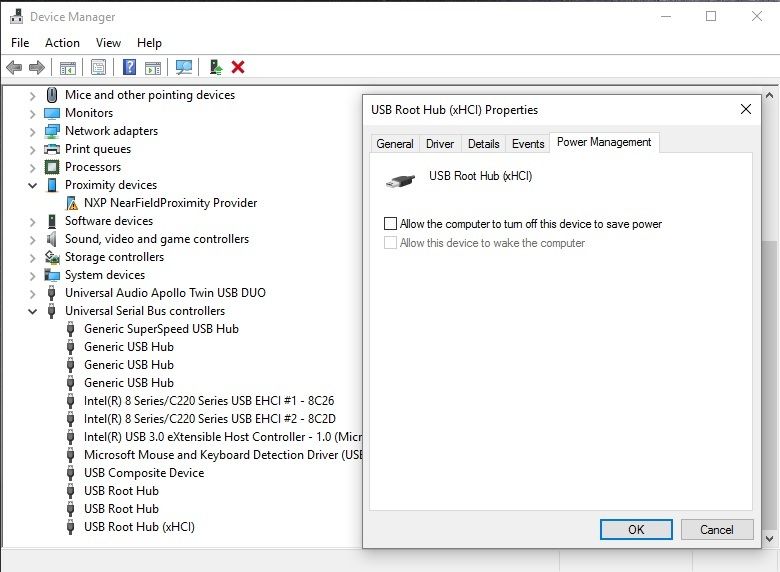
Task: Open the Events tab in Properties
Action: pyautogui.click(x=528, y=144)
